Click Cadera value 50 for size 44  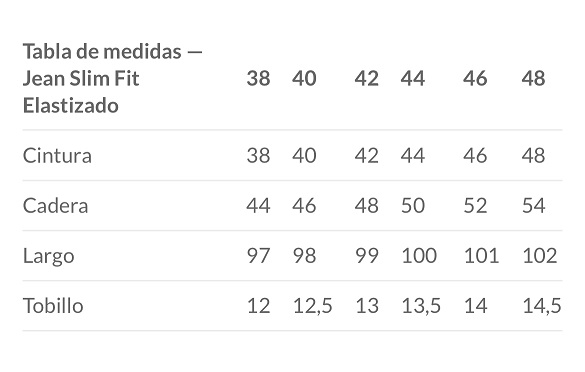click(413, 206)
